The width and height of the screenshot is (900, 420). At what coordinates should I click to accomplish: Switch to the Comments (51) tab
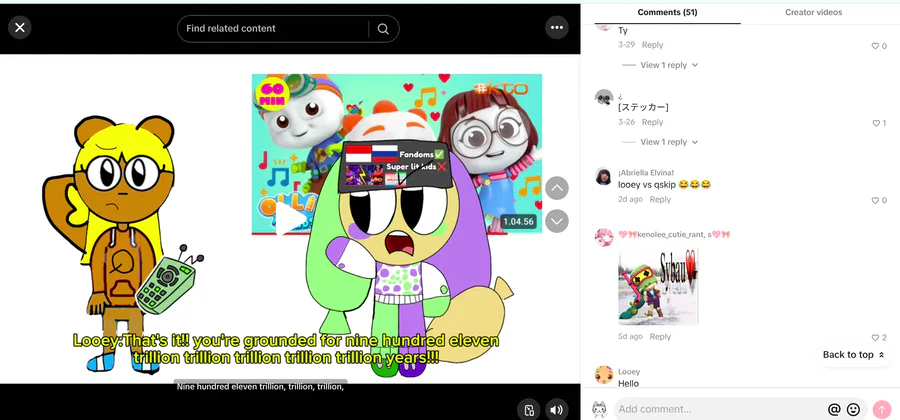[x=667, y=12]
